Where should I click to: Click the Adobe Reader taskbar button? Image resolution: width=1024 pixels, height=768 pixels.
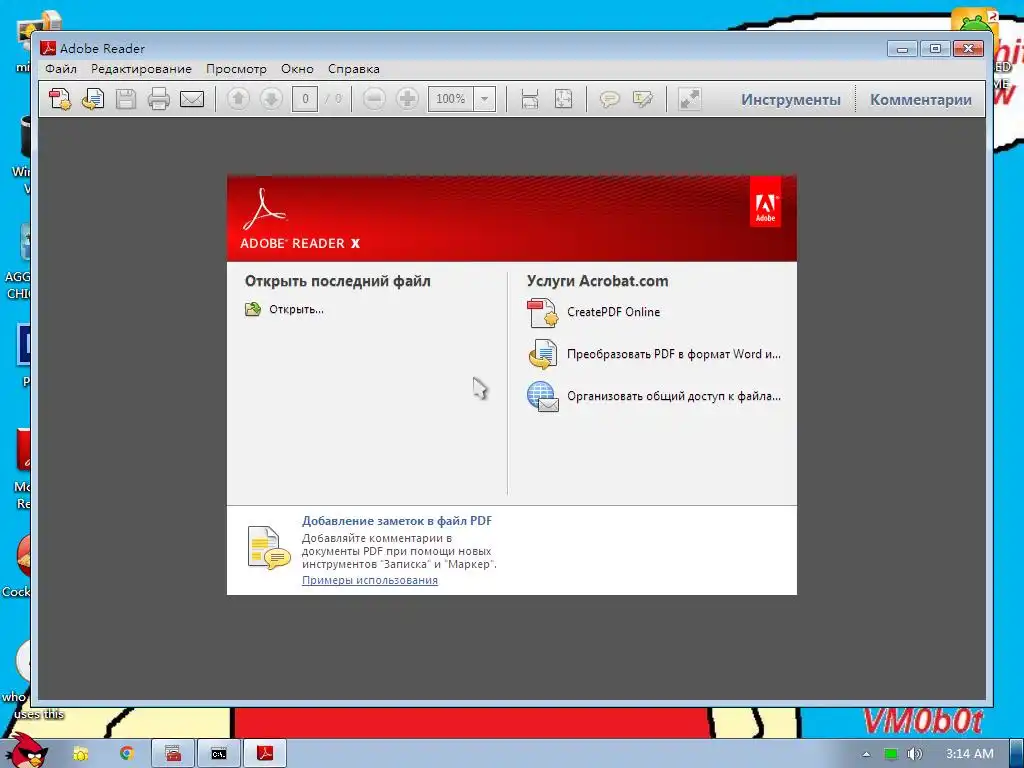(264, 754)
